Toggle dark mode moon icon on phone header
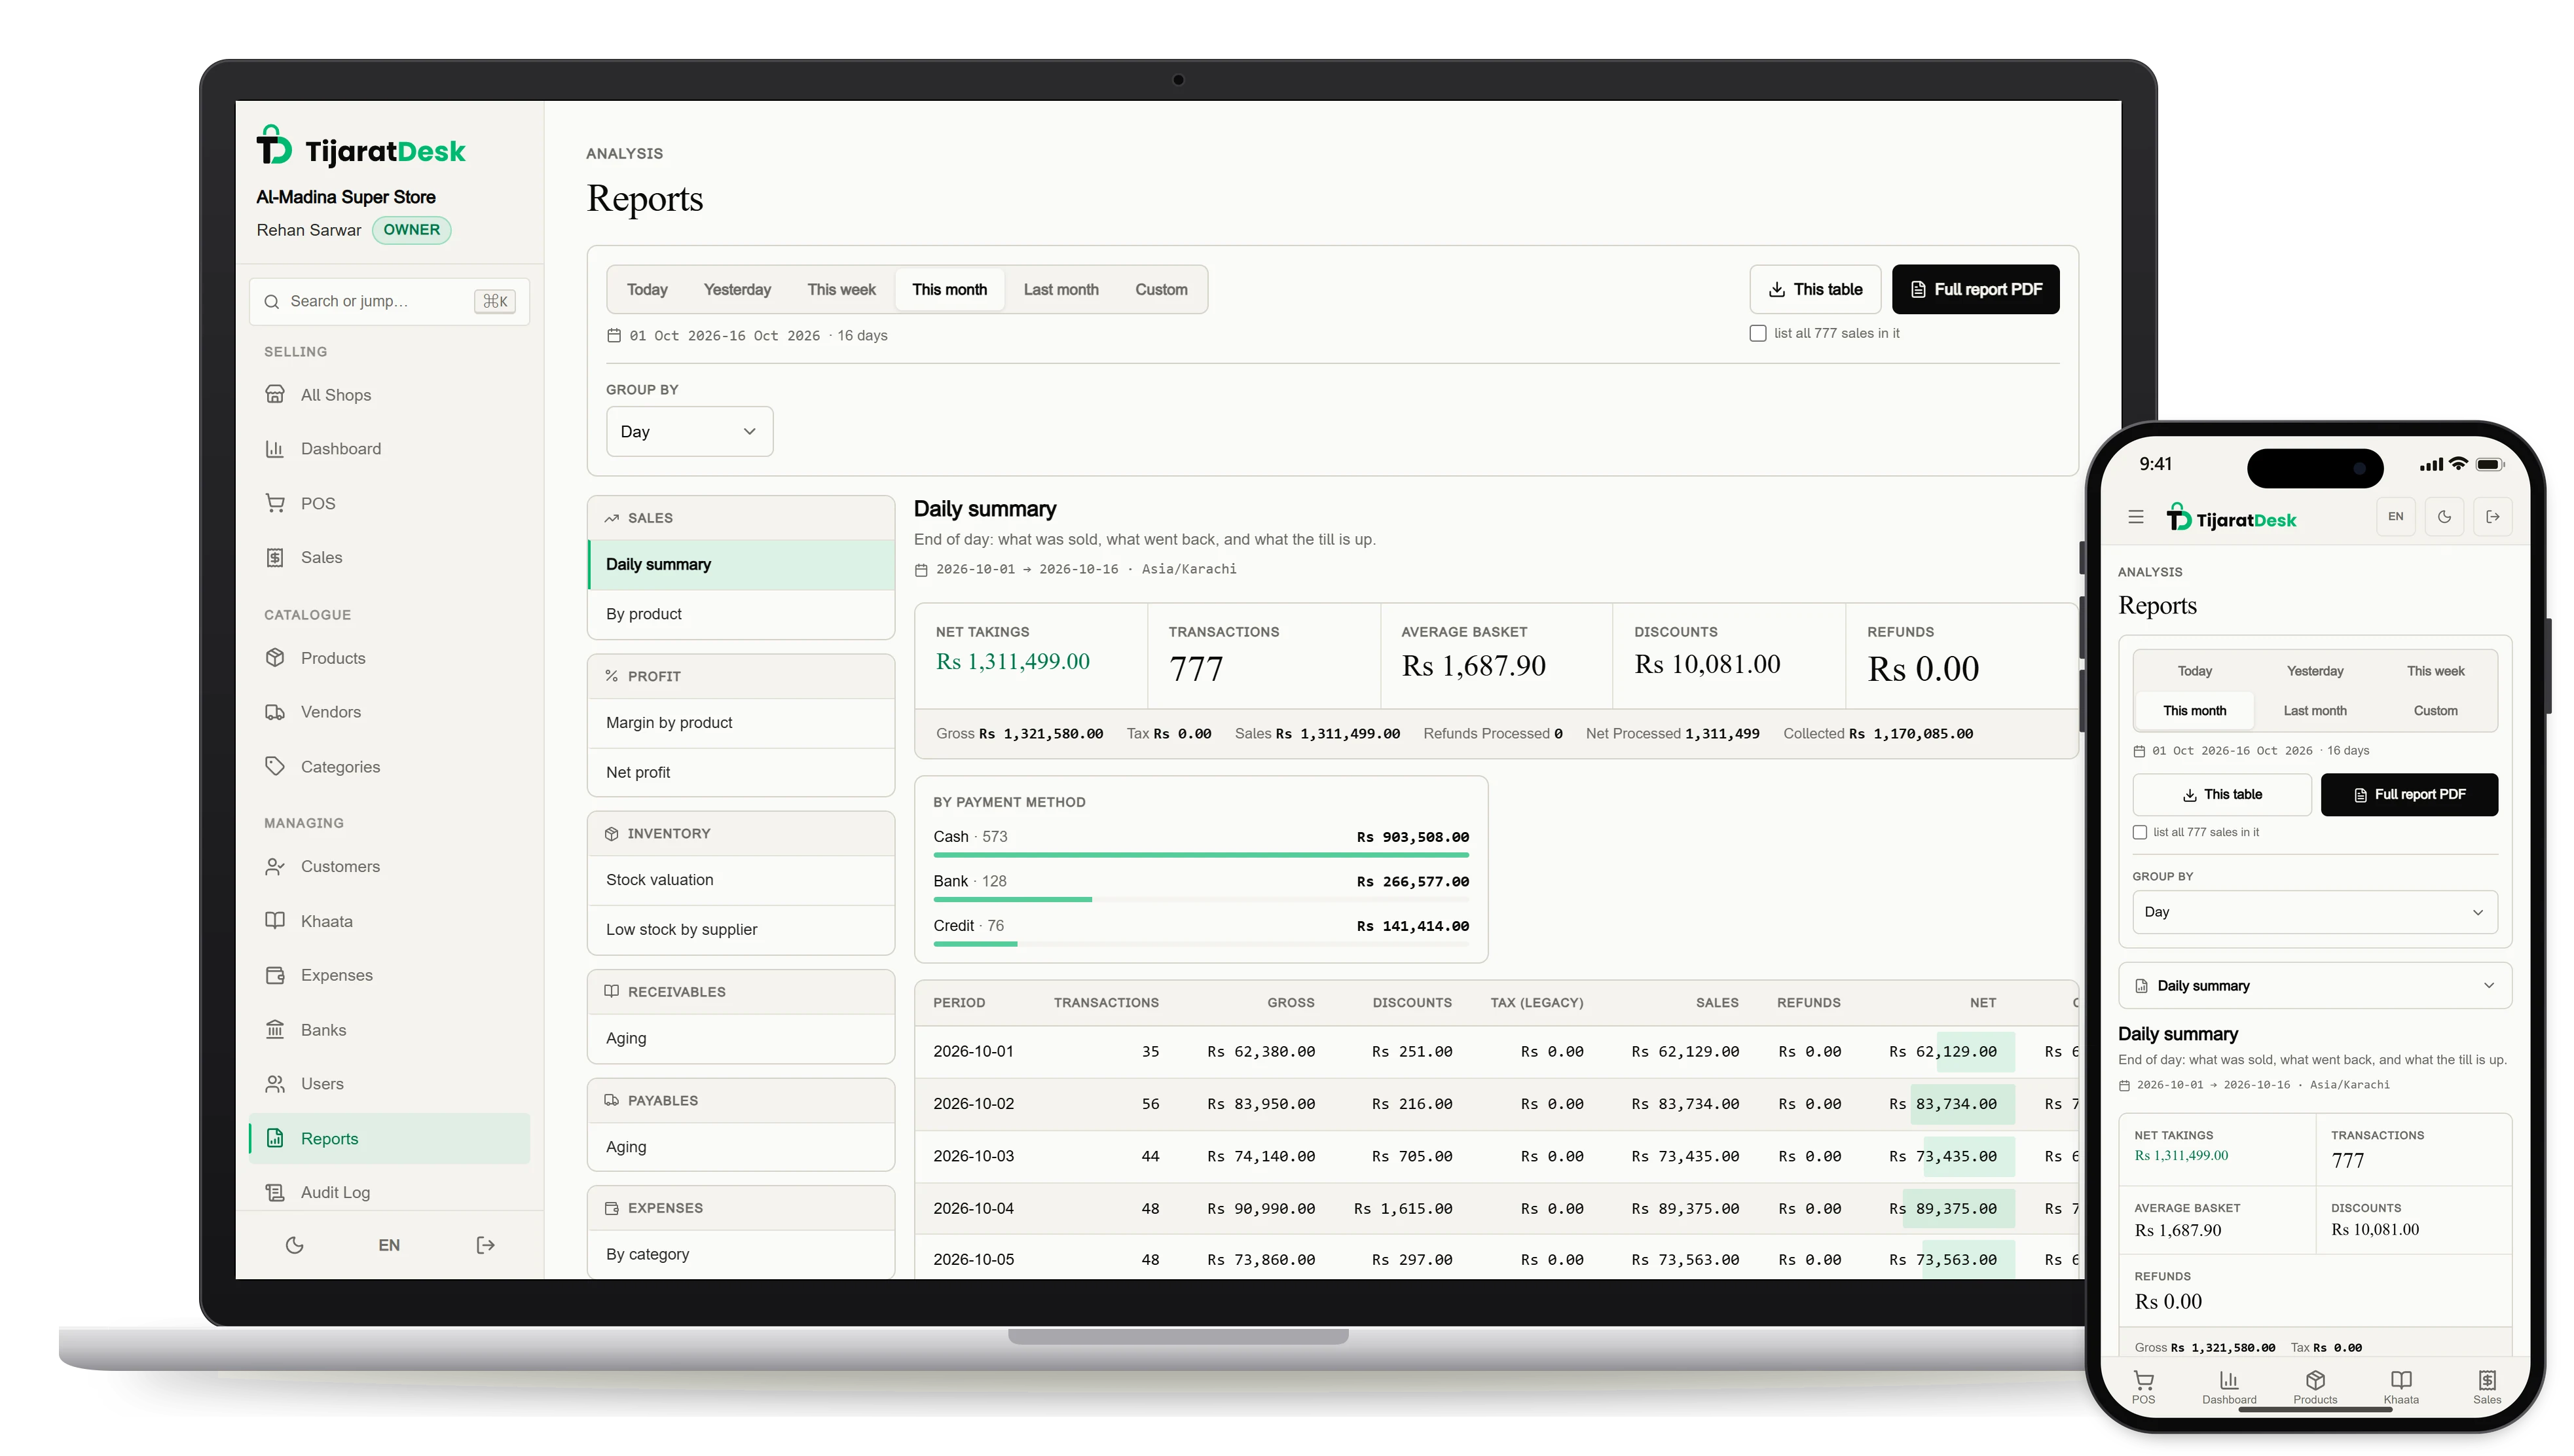The height and width of the screenshot is (1456, 2574). coord(2445,517)
